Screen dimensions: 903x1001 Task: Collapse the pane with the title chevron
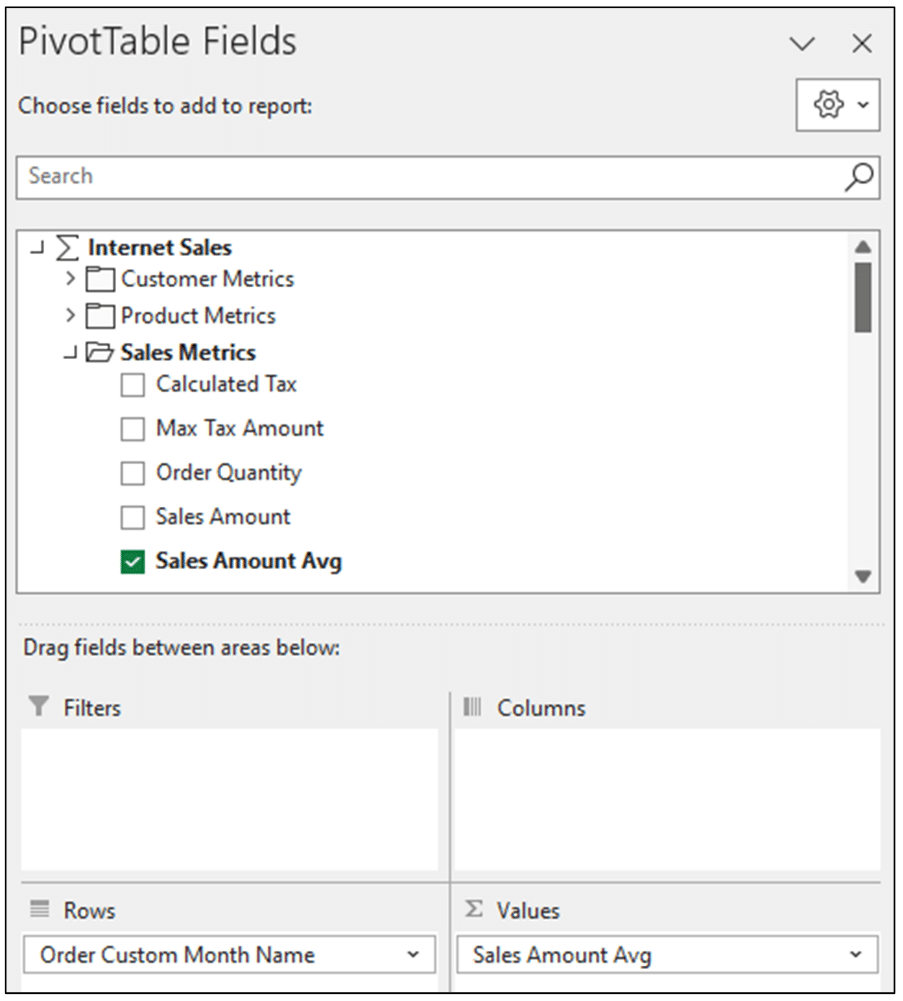pos(802,44)
